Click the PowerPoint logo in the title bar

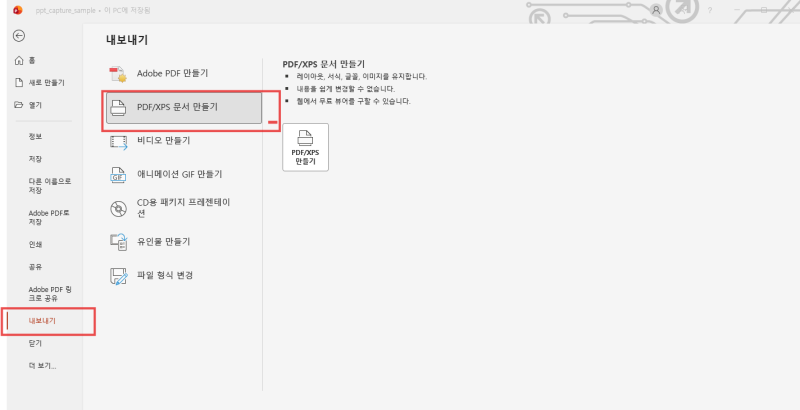pyautogui.click(x=18, y=10)
